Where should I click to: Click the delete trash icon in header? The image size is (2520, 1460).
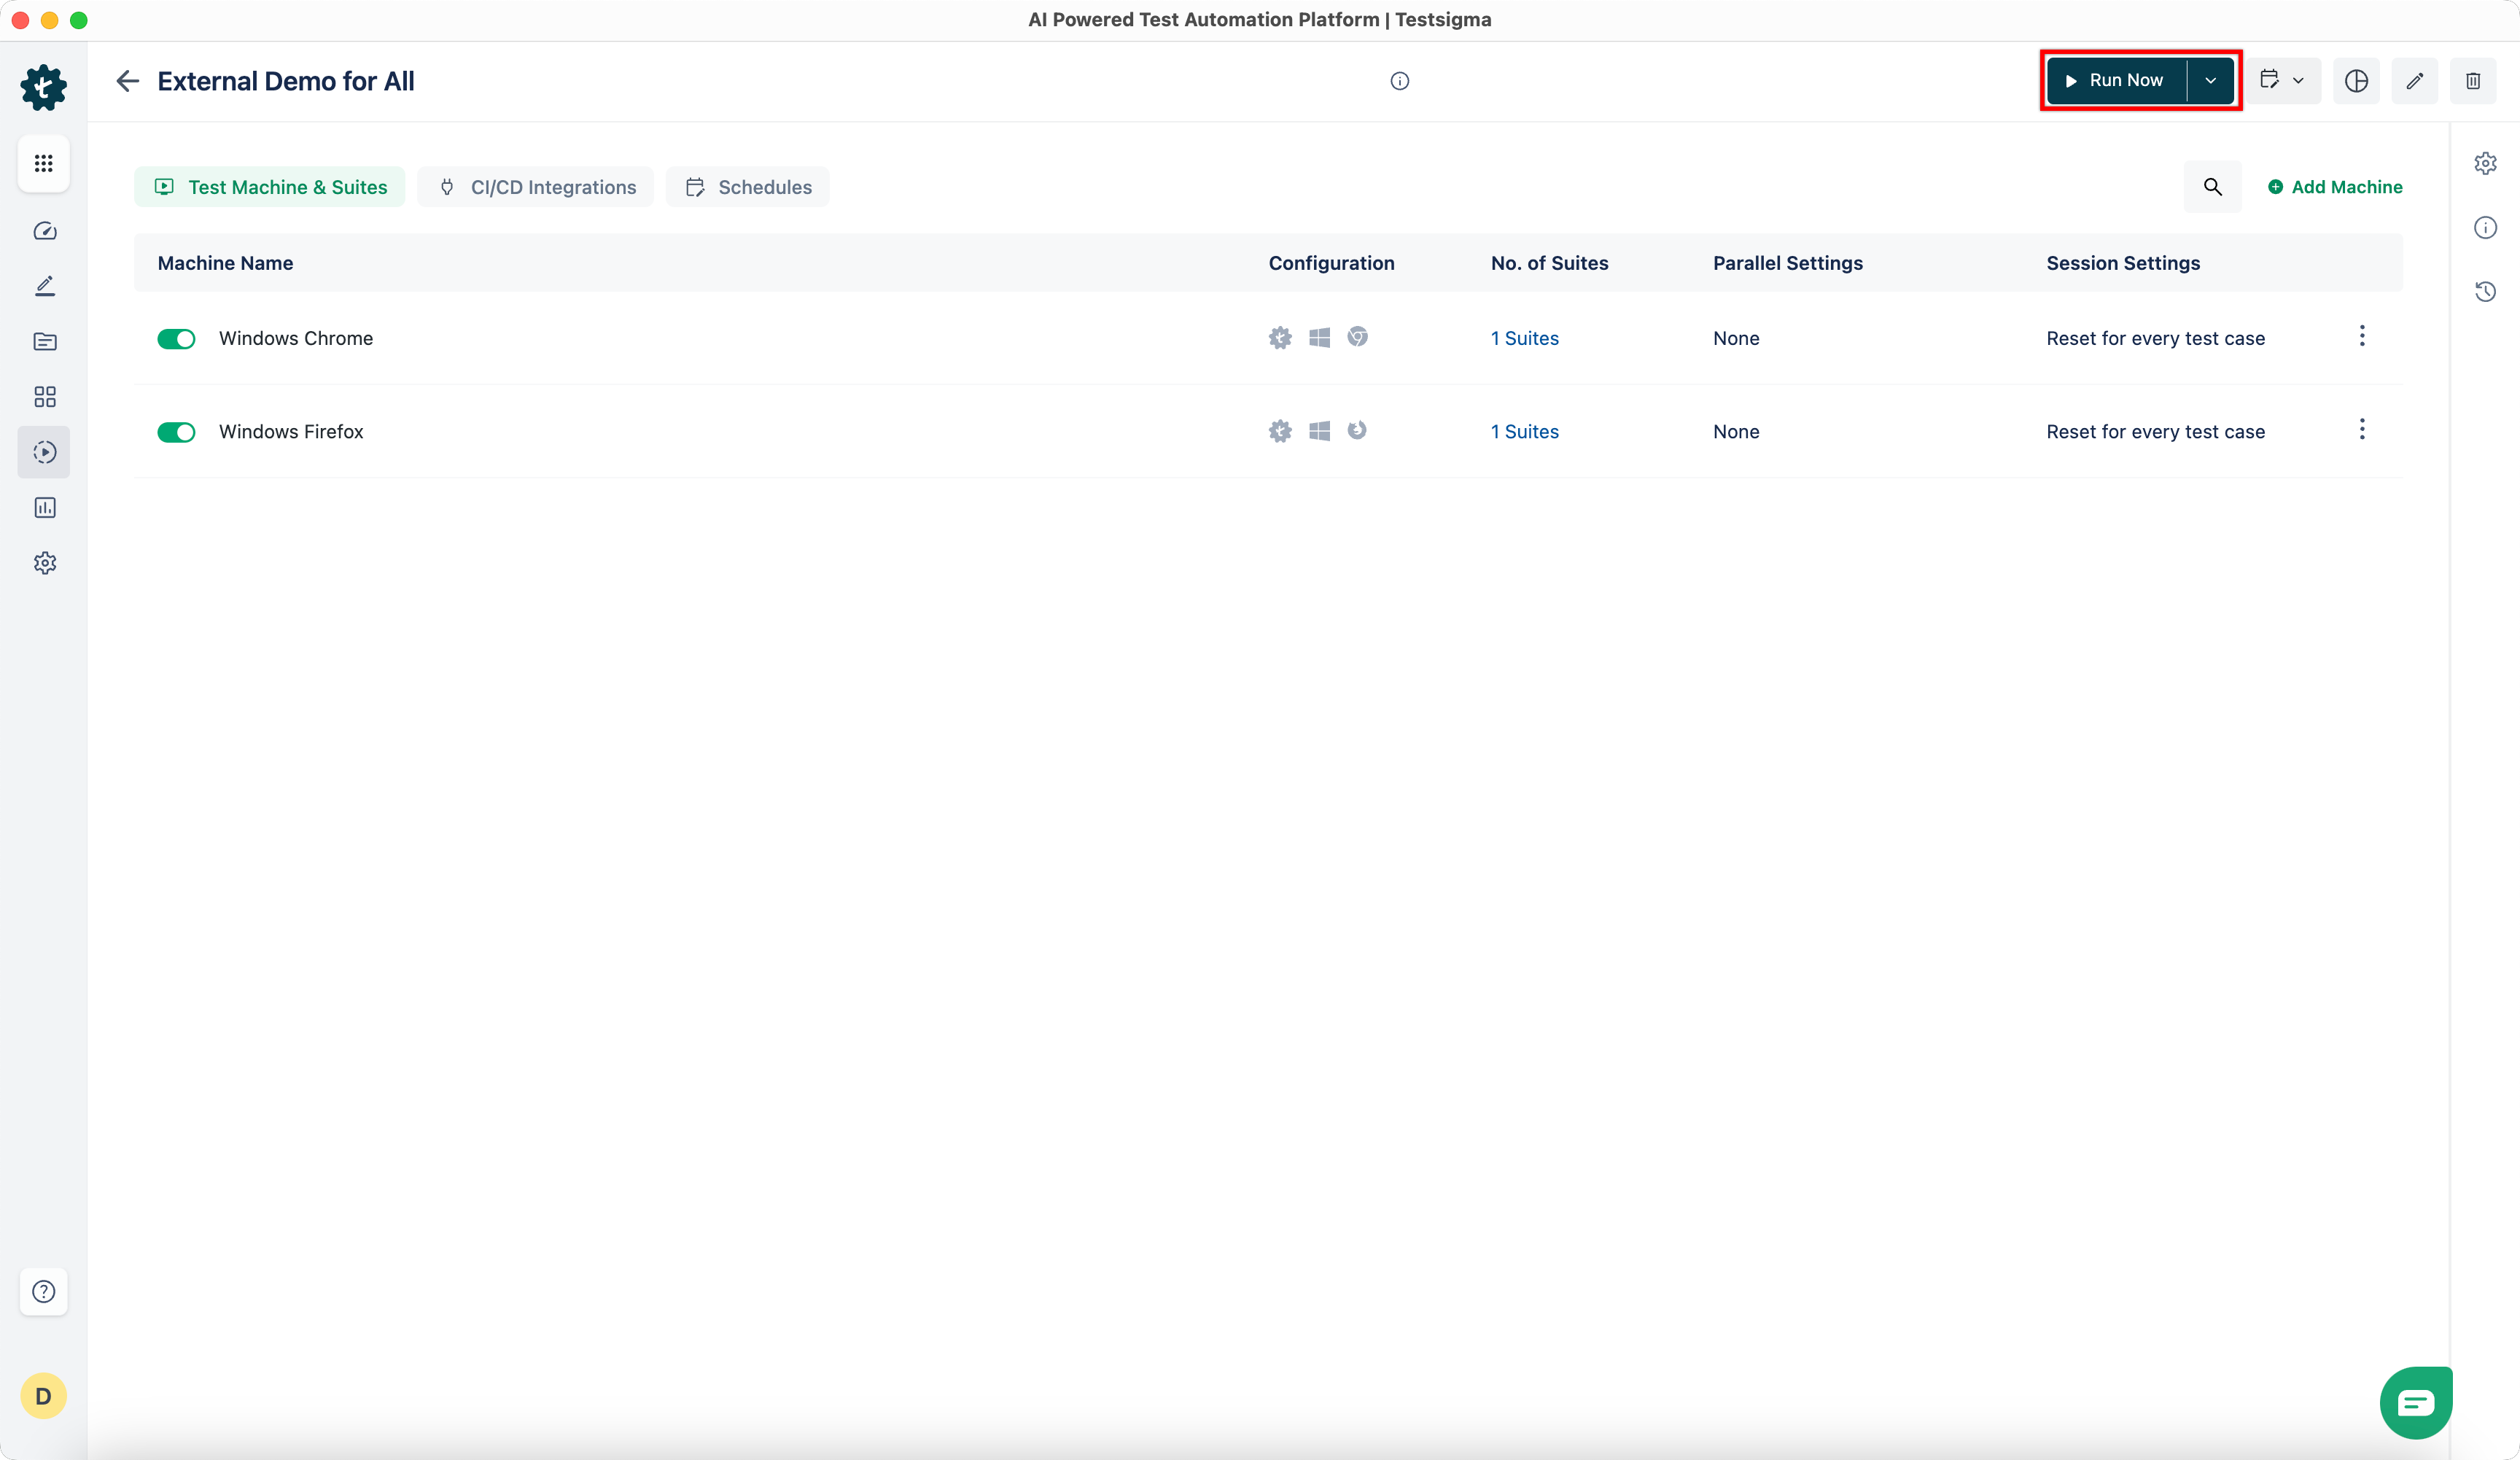[2472, 81]
